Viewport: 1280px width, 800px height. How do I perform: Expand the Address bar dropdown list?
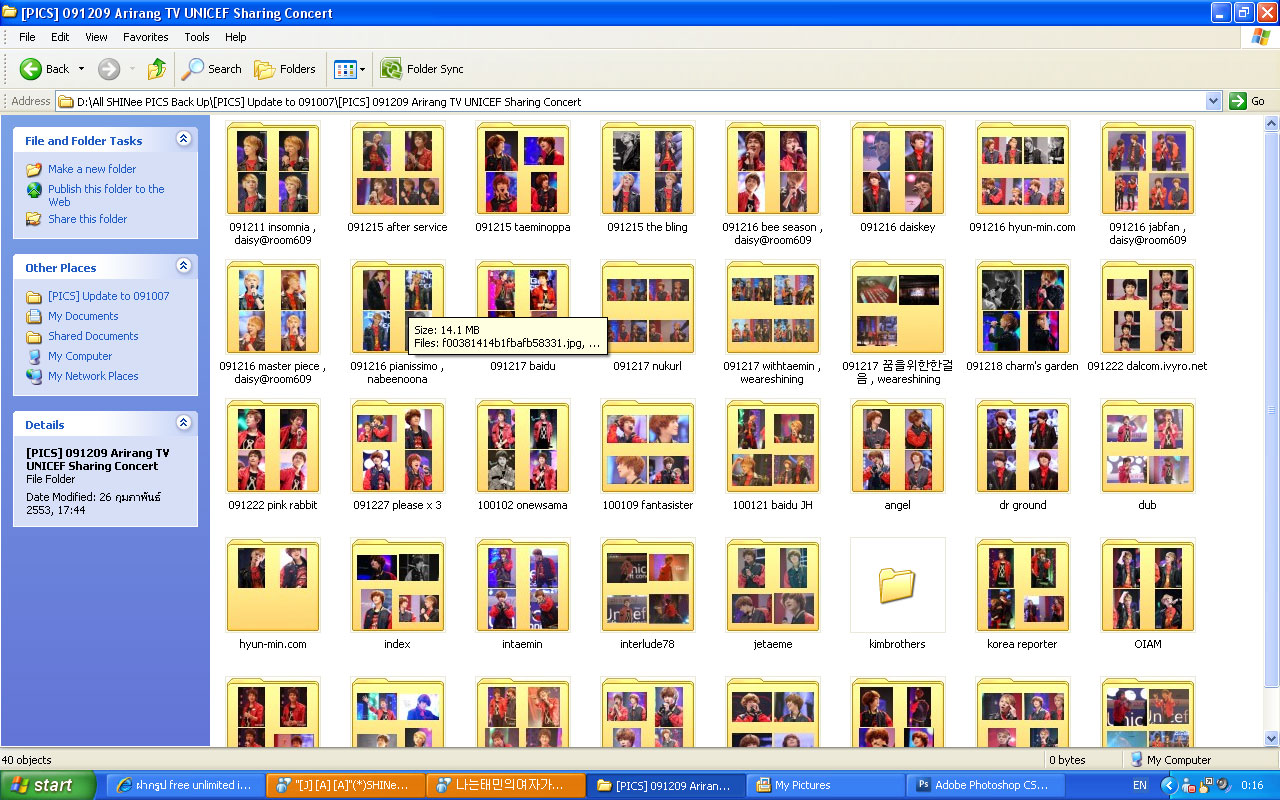pos(1214,101)
